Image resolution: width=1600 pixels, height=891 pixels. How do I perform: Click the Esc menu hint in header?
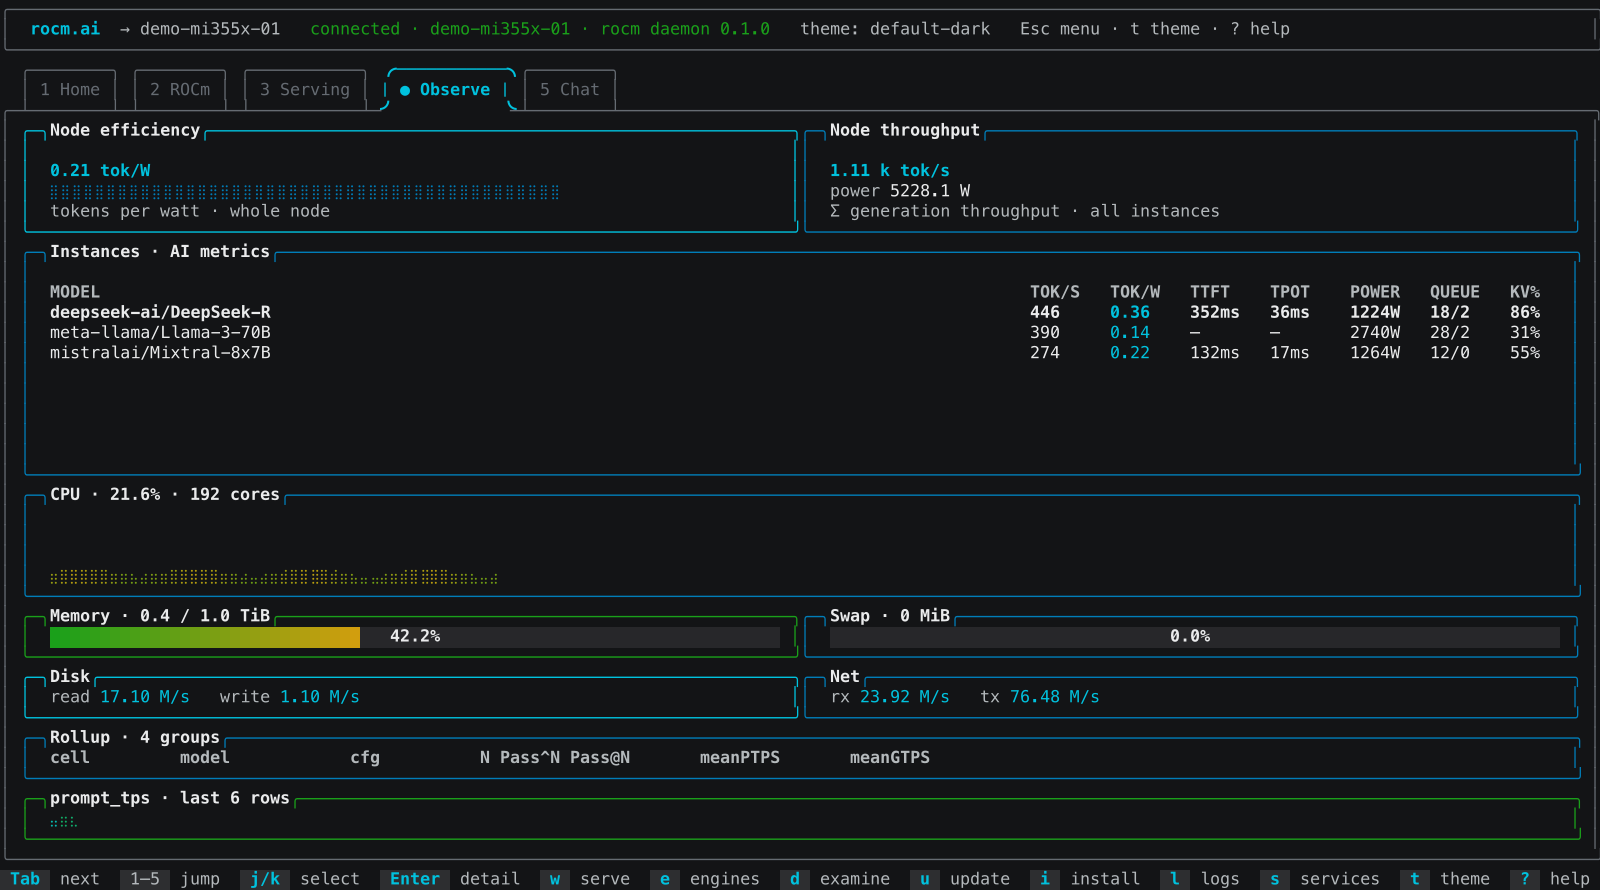click(x=1060, y=29)
